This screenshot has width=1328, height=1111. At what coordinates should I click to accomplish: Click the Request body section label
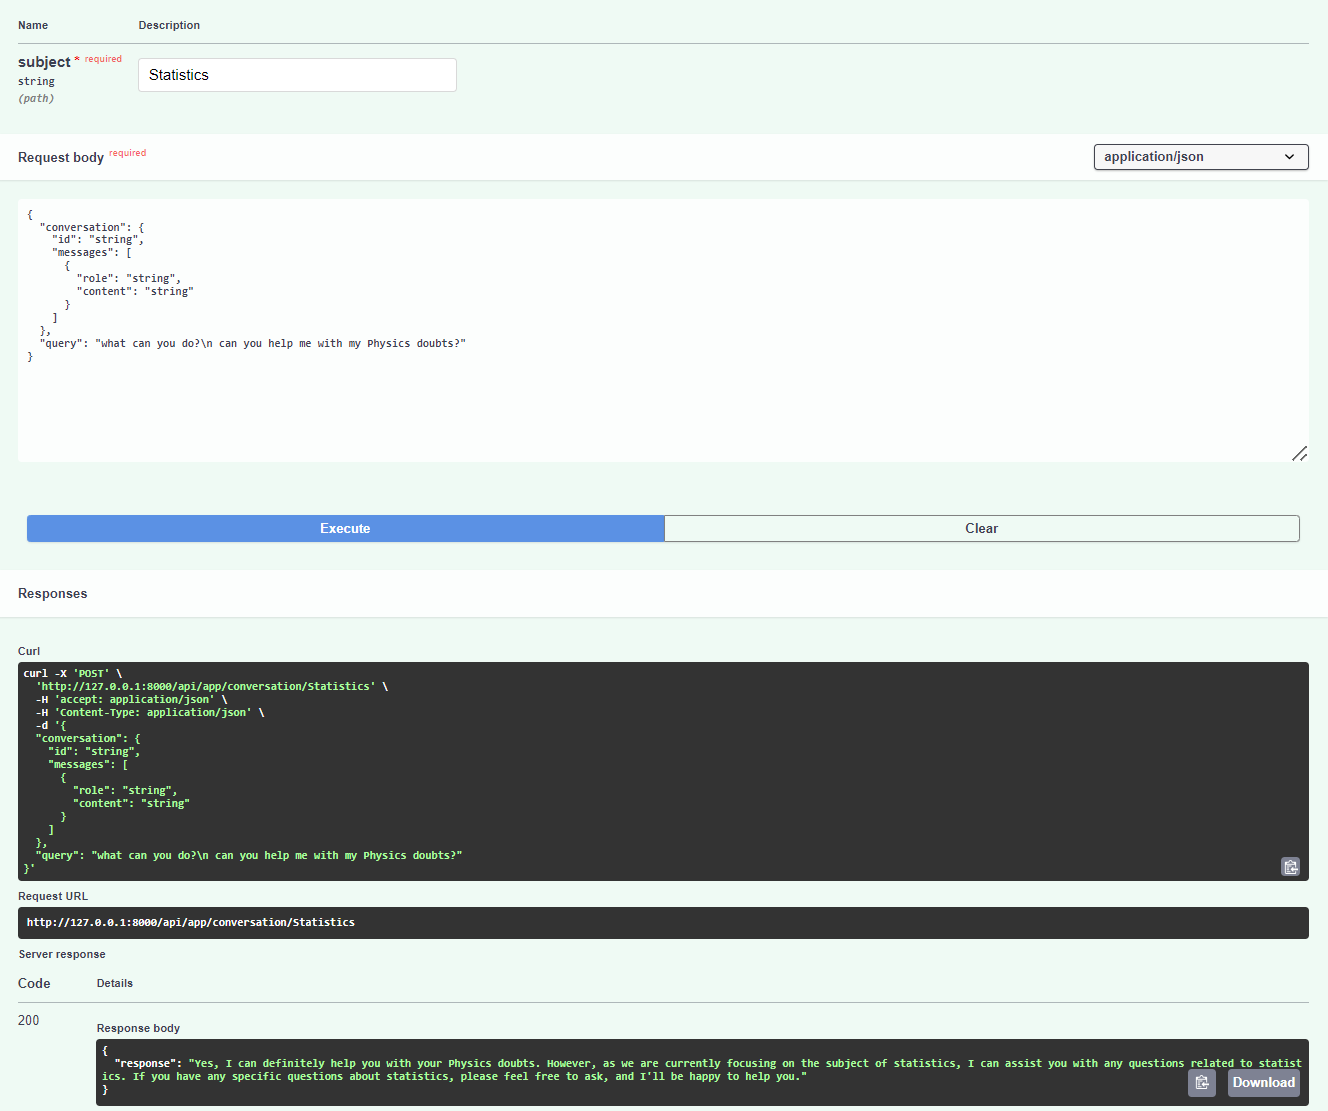coord(61,158)
